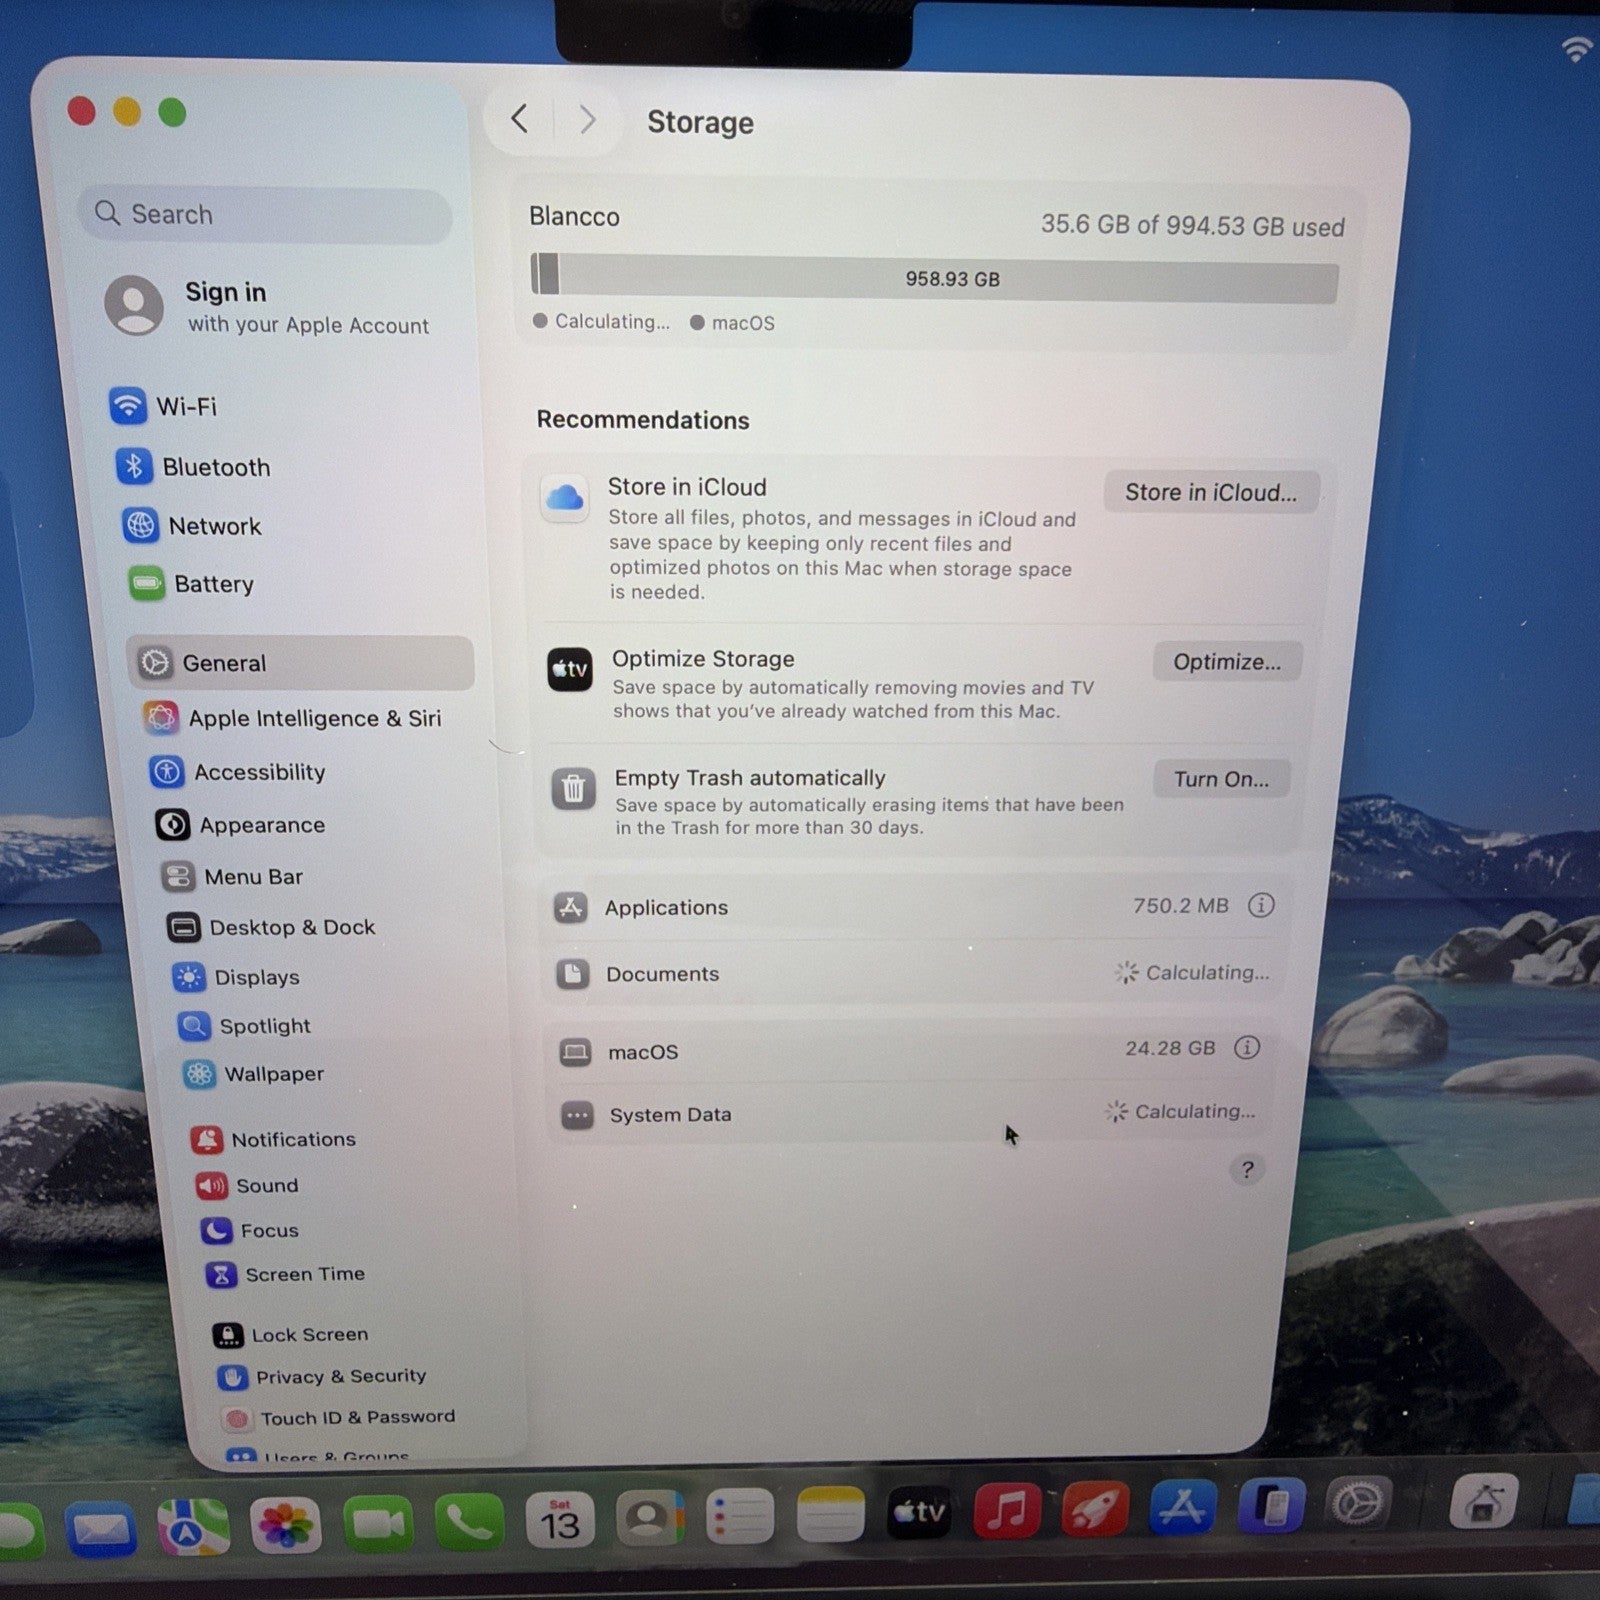Open Battery settings in the sidebar
The image size is (1600, 1600).
tap(191, 584)
